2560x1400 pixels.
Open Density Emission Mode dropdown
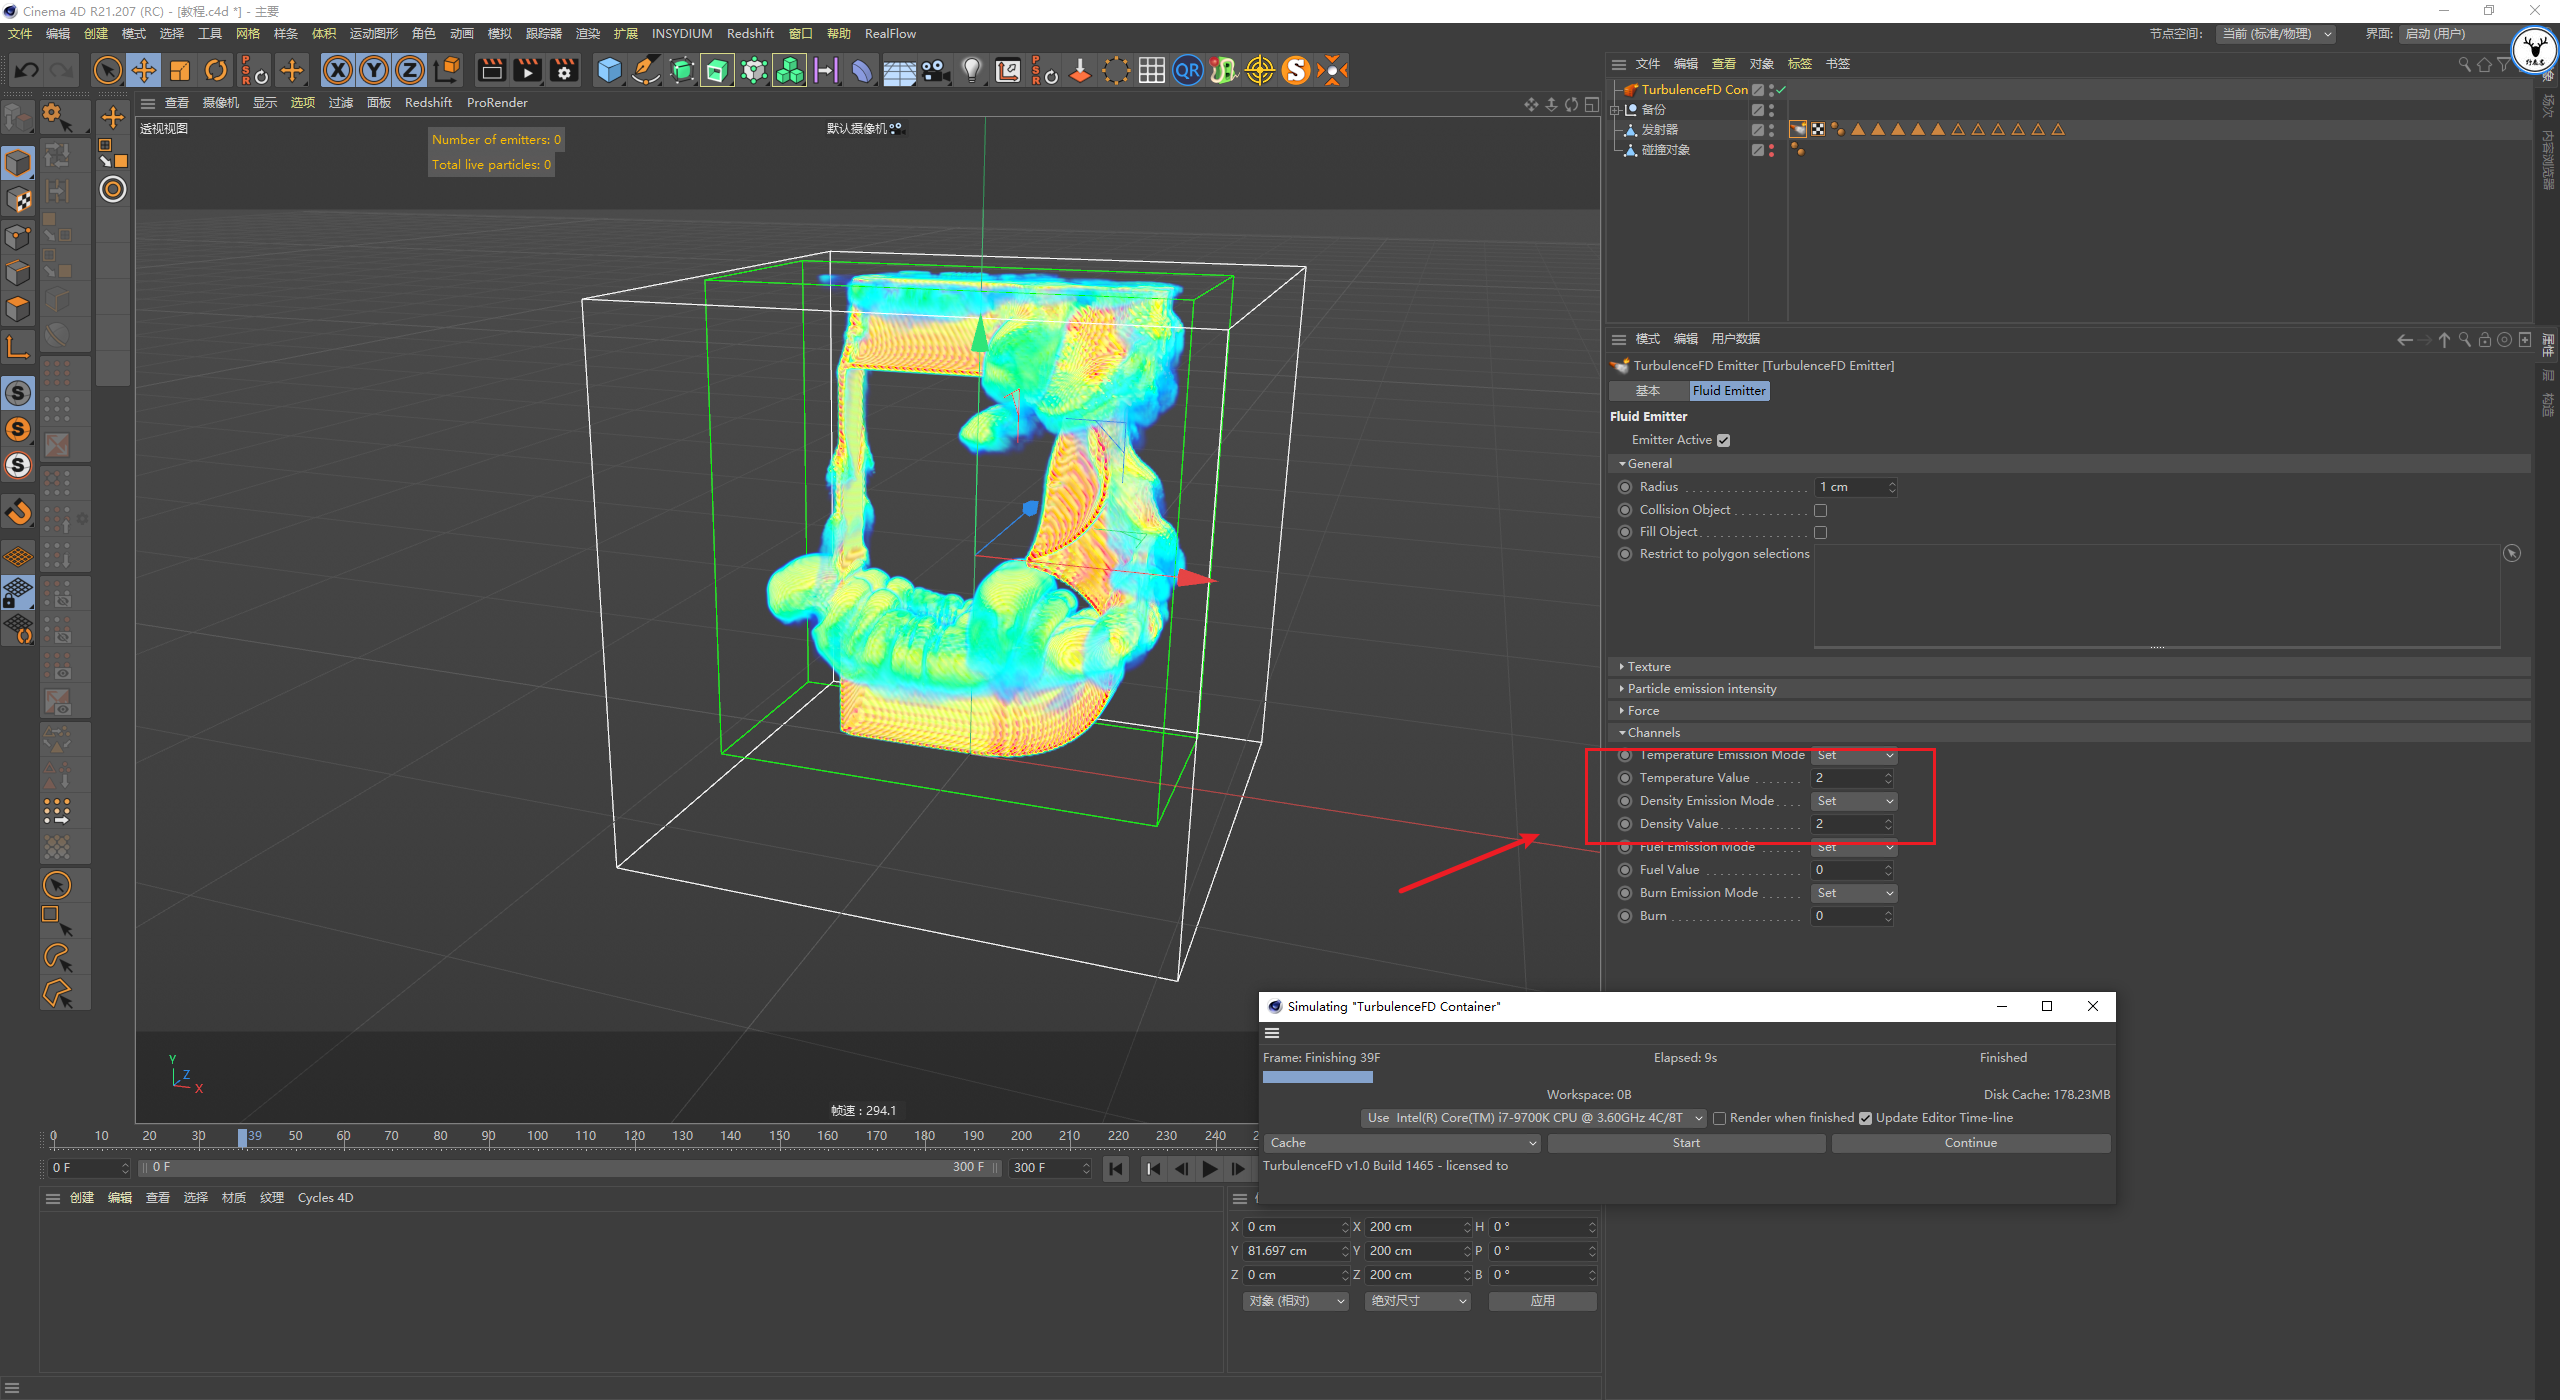[x=1854, y=801]
